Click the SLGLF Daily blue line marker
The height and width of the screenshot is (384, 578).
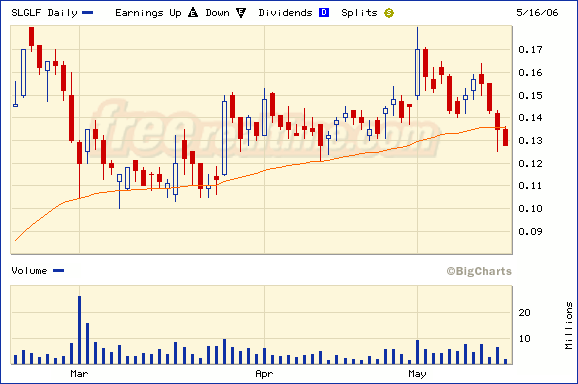coord(88,13)
